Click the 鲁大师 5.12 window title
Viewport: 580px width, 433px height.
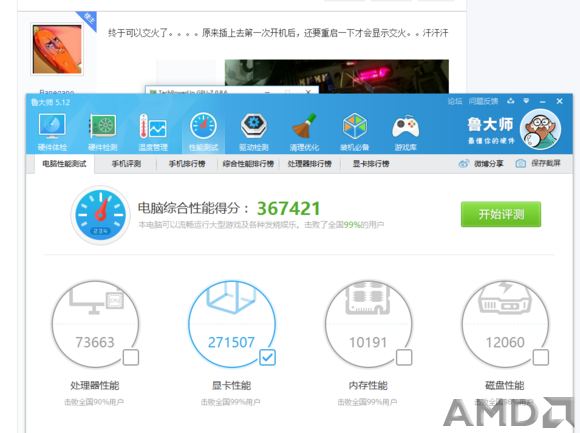(50, 102)
